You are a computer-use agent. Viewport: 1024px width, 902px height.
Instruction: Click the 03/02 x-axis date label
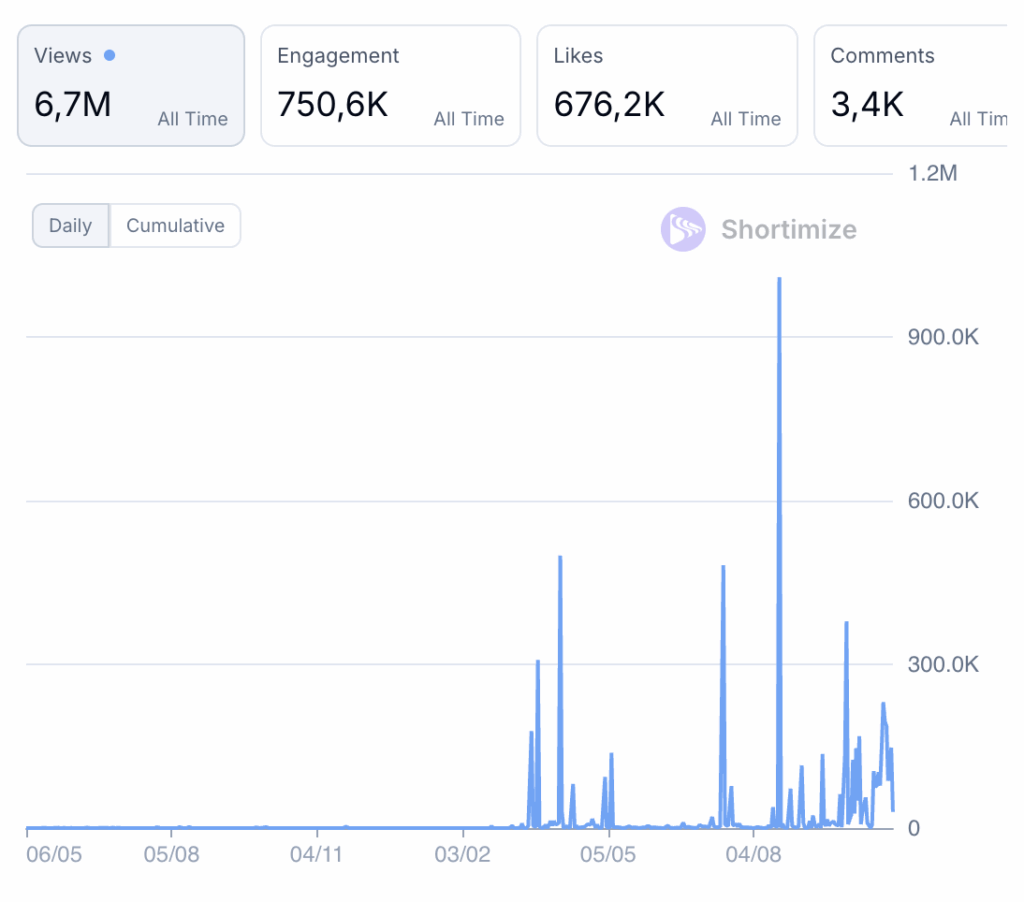[463, 856]
